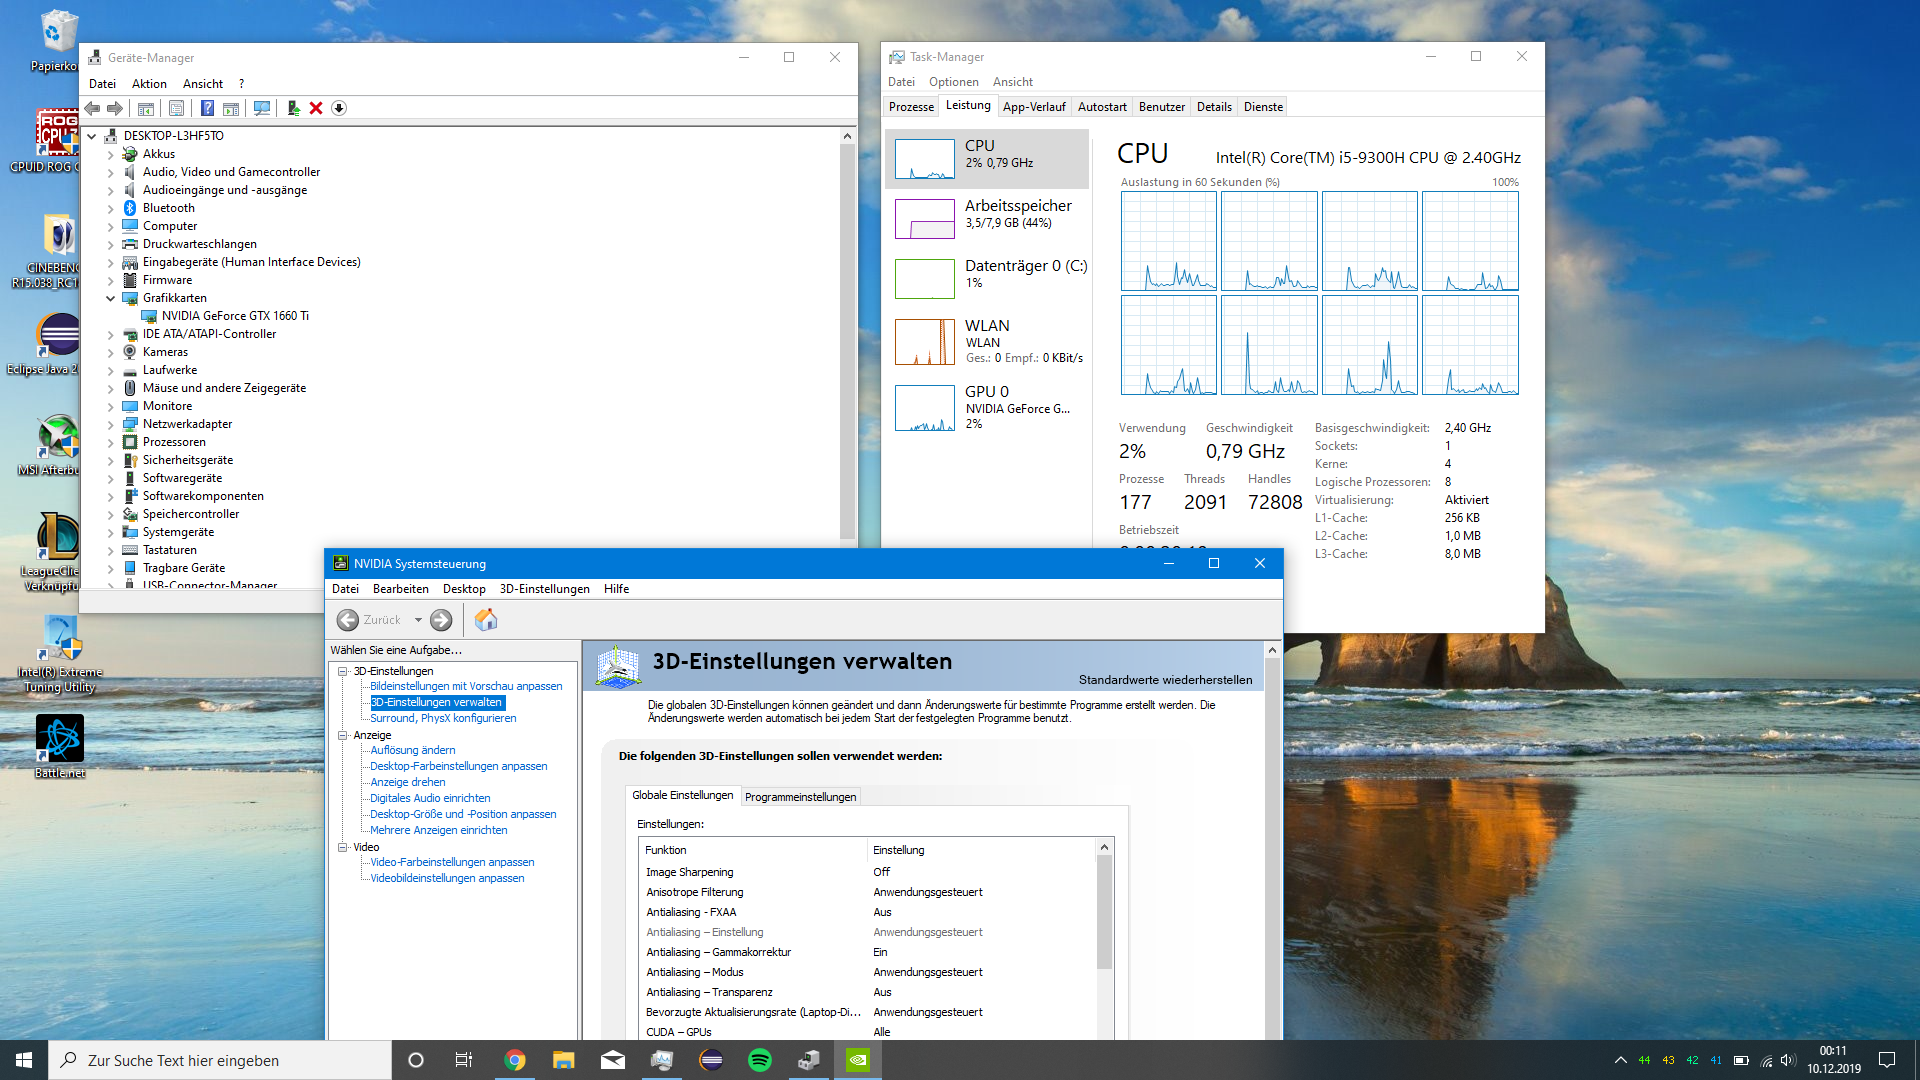Click the red X uninstall device icon
The width and height of the screenshot is (1920, 1080).
316,108
